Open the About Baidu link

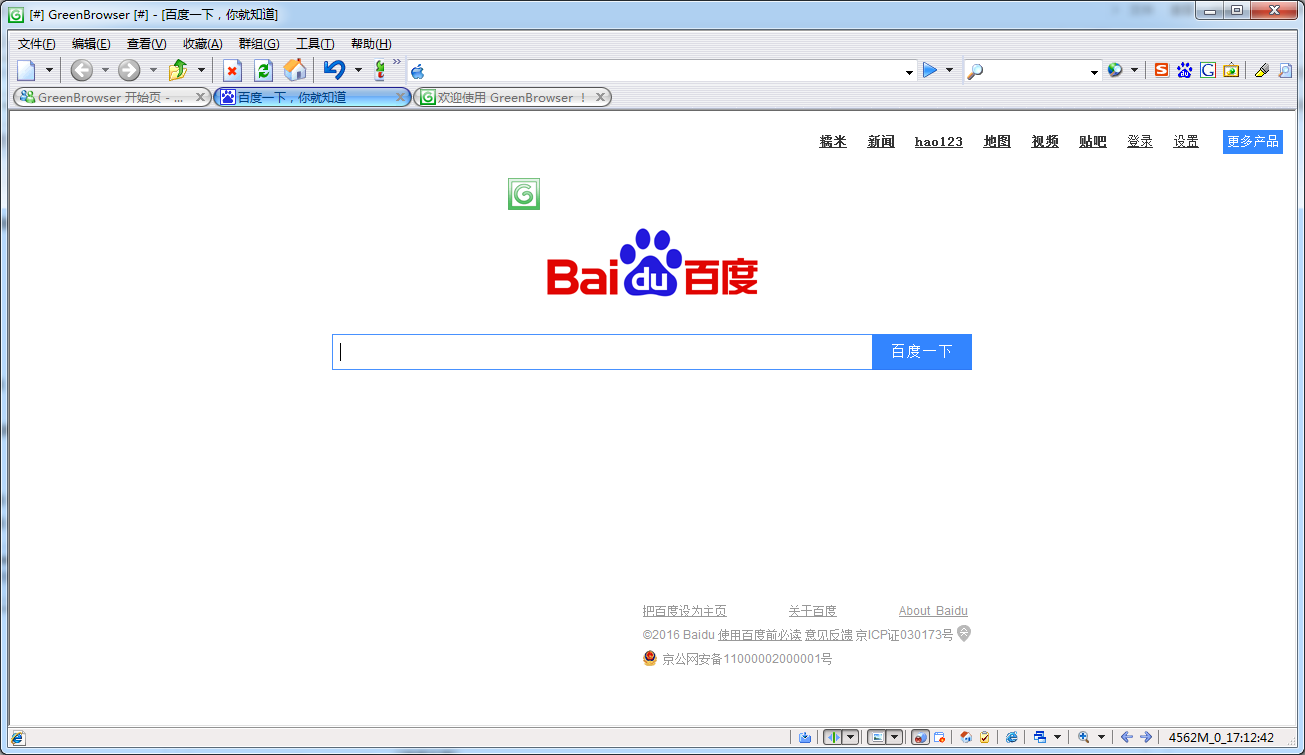tap(933, 611)
